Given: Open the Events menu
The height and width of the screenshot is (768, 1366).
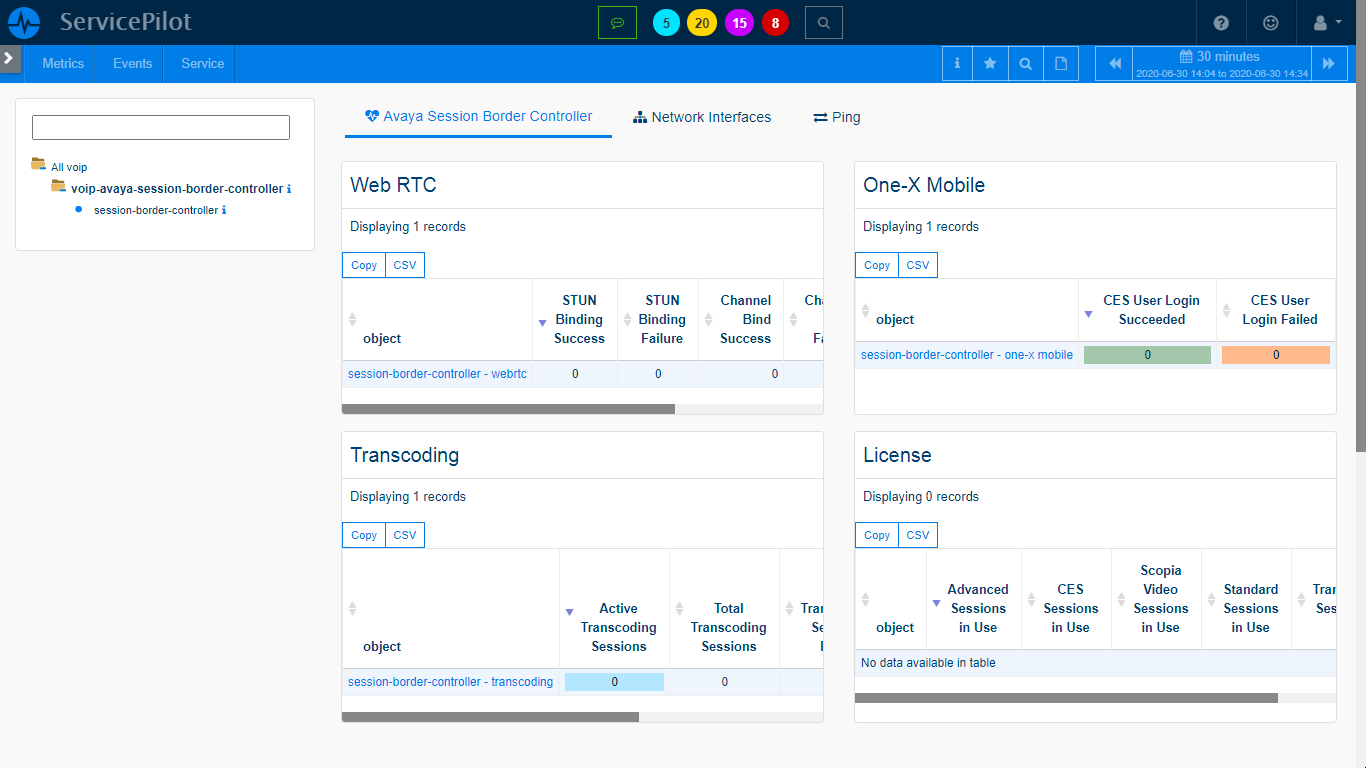Looking at the screenshot, I should click(x=132, y=63).
